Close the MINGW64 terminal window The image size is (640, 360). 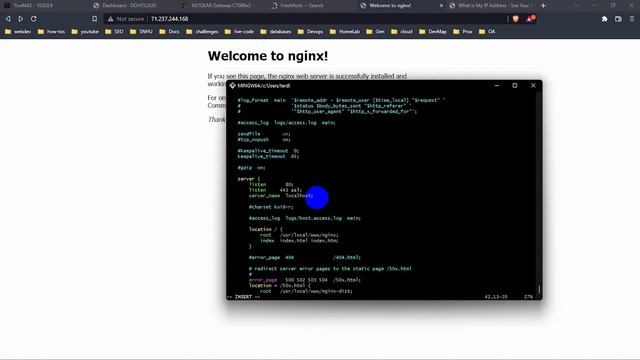coord(533,86)
